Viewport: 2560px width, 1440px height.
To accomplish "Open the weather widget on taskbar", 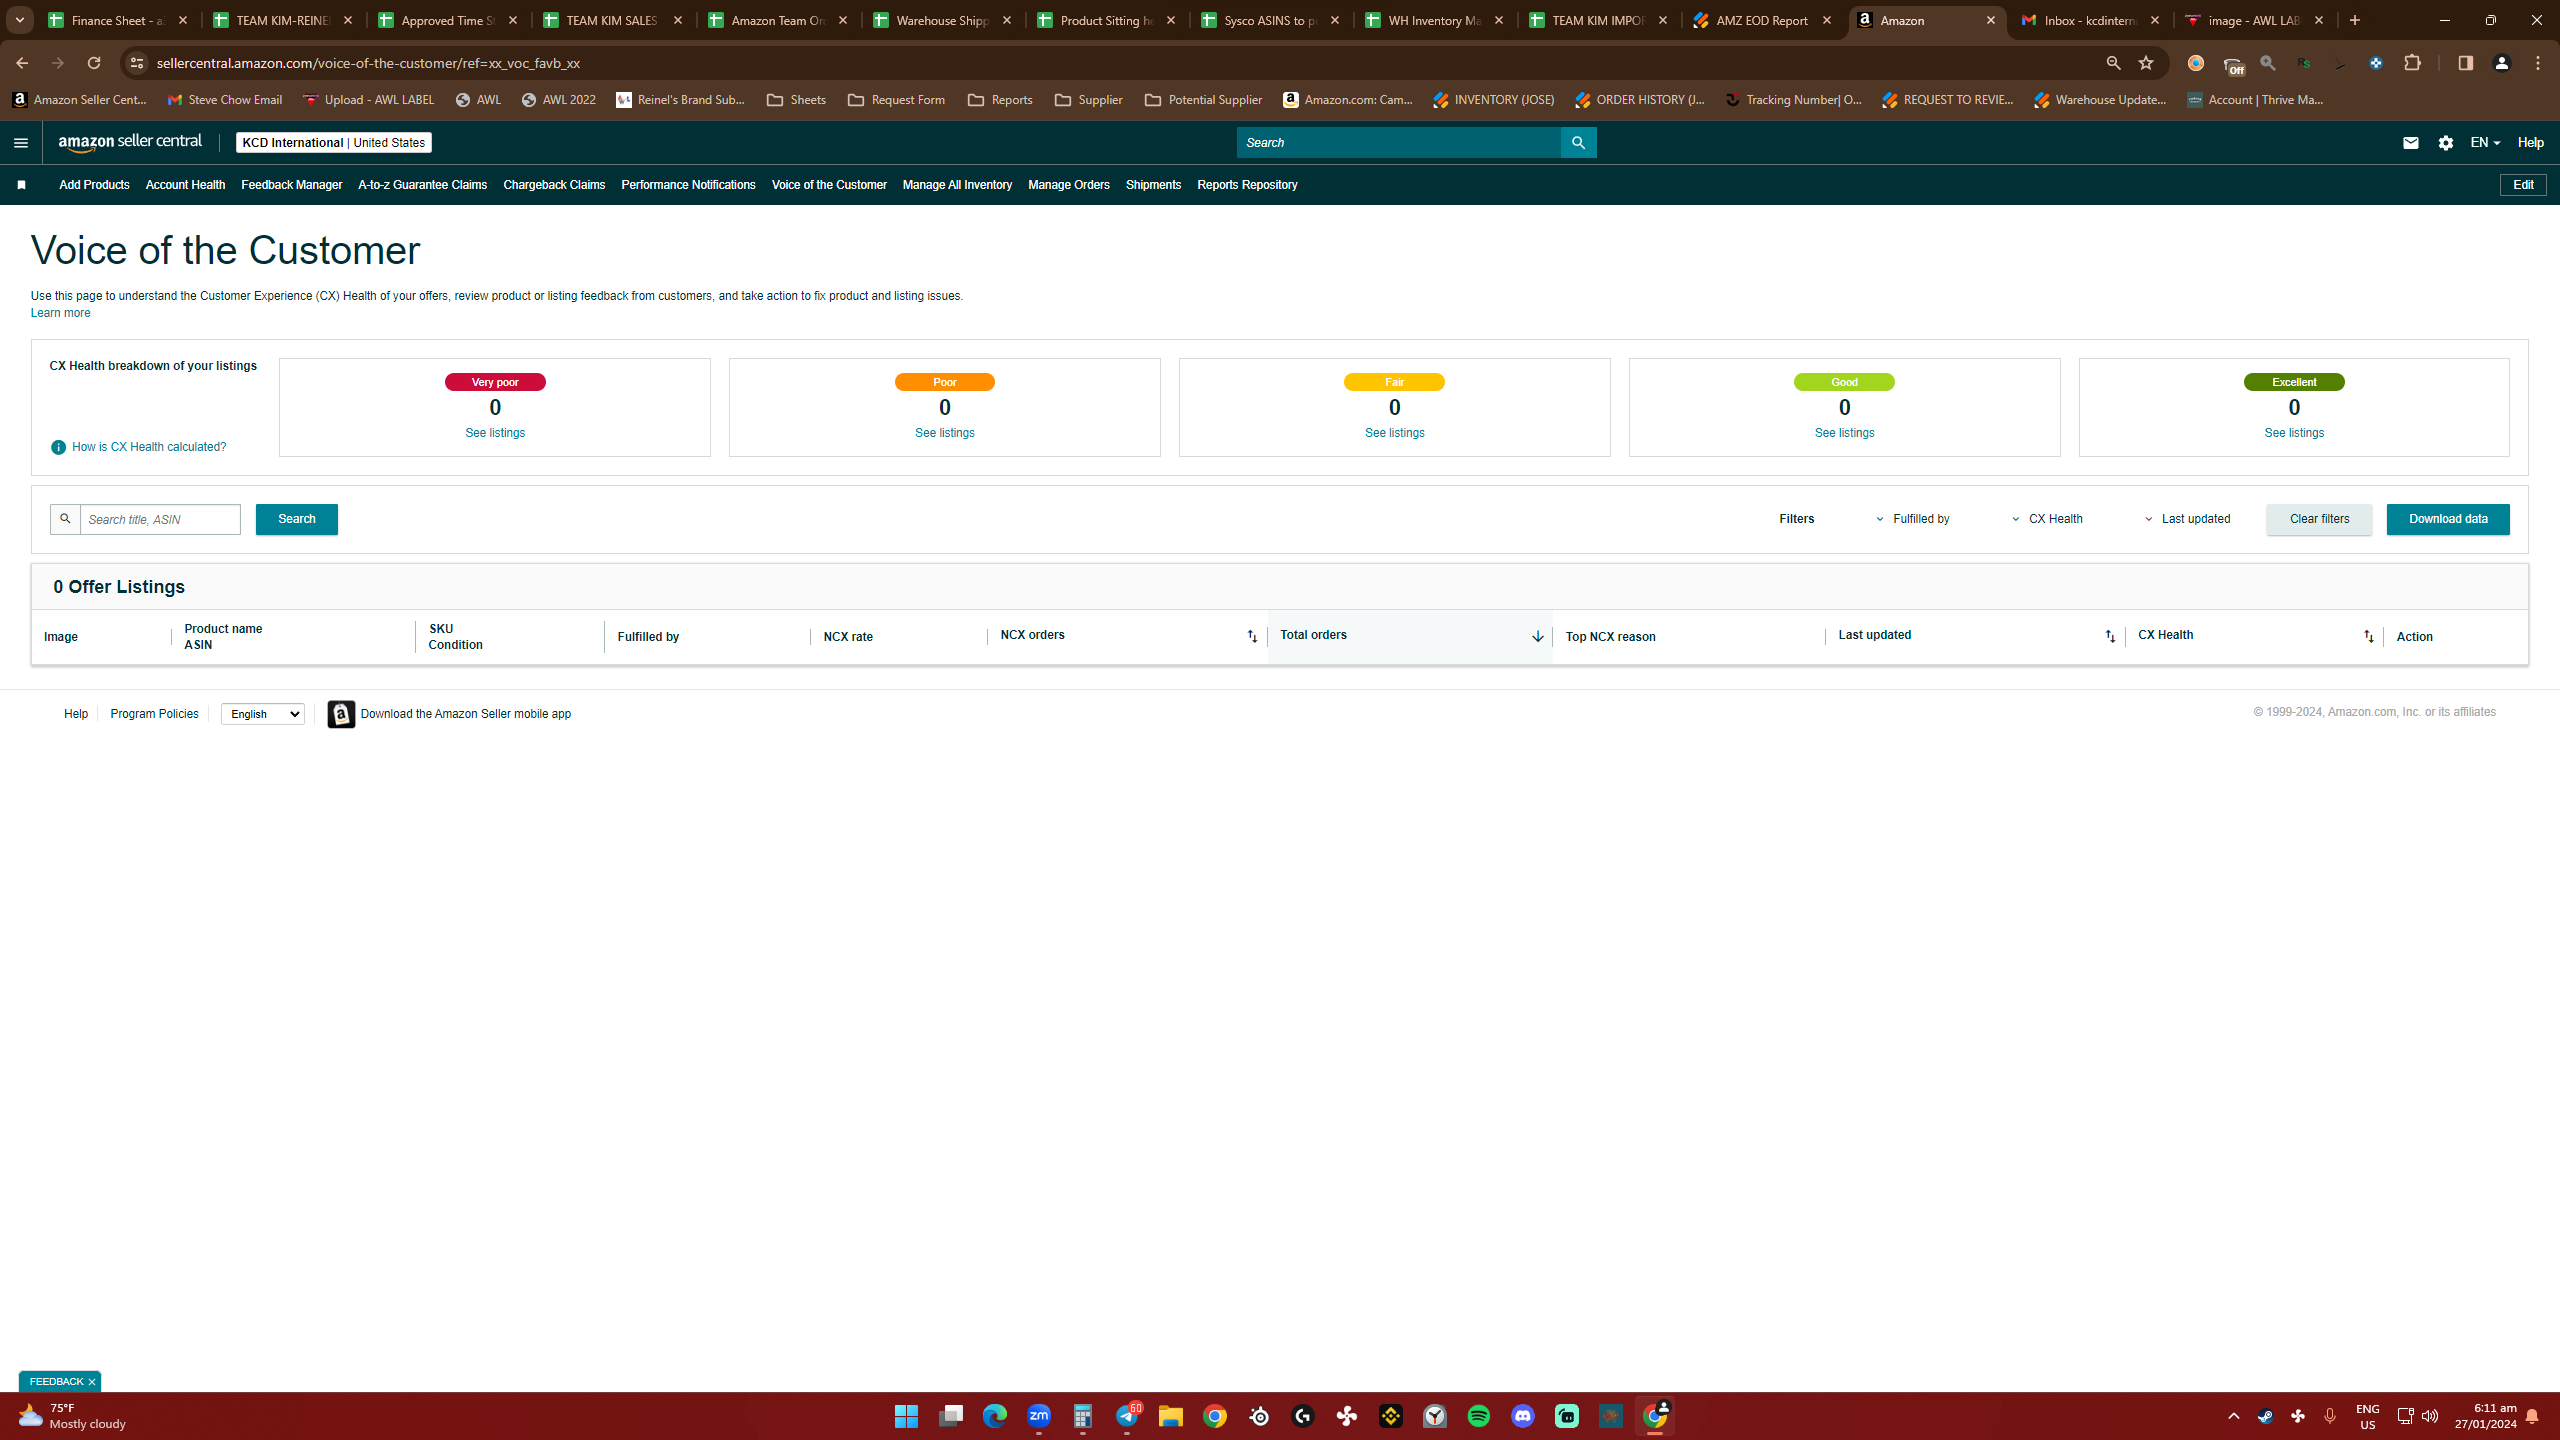I will pos(73,1416).
